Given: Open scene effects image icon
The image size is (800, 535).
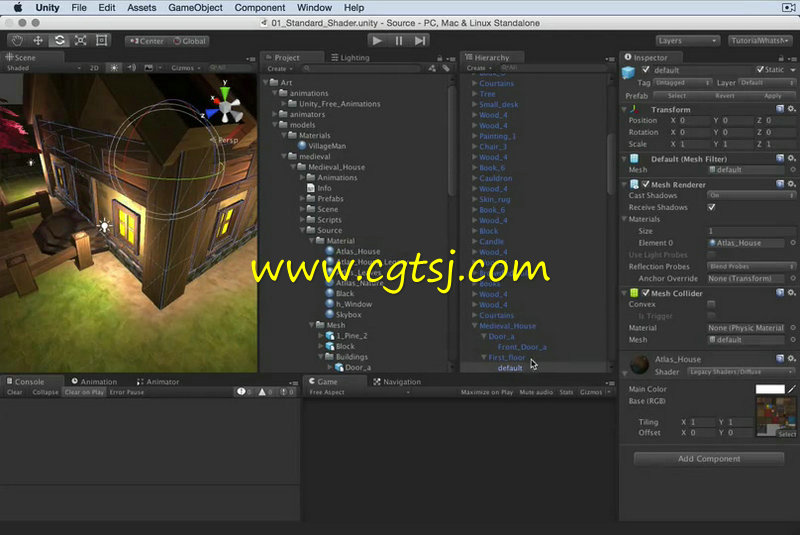Looking at the screenshot, I should (x=148, y=67).
